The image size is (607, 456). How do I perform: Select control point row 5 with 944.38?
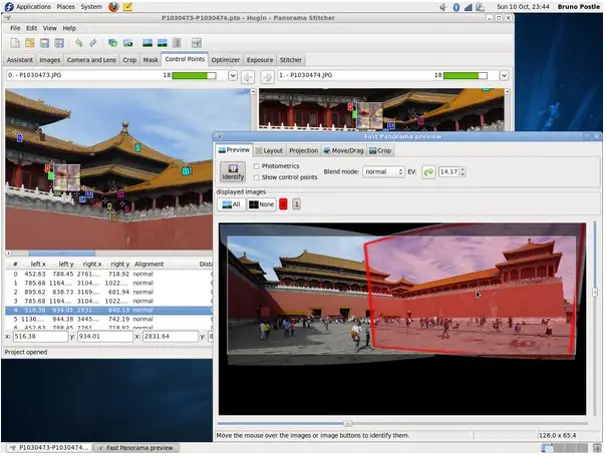tap(109, 319)
